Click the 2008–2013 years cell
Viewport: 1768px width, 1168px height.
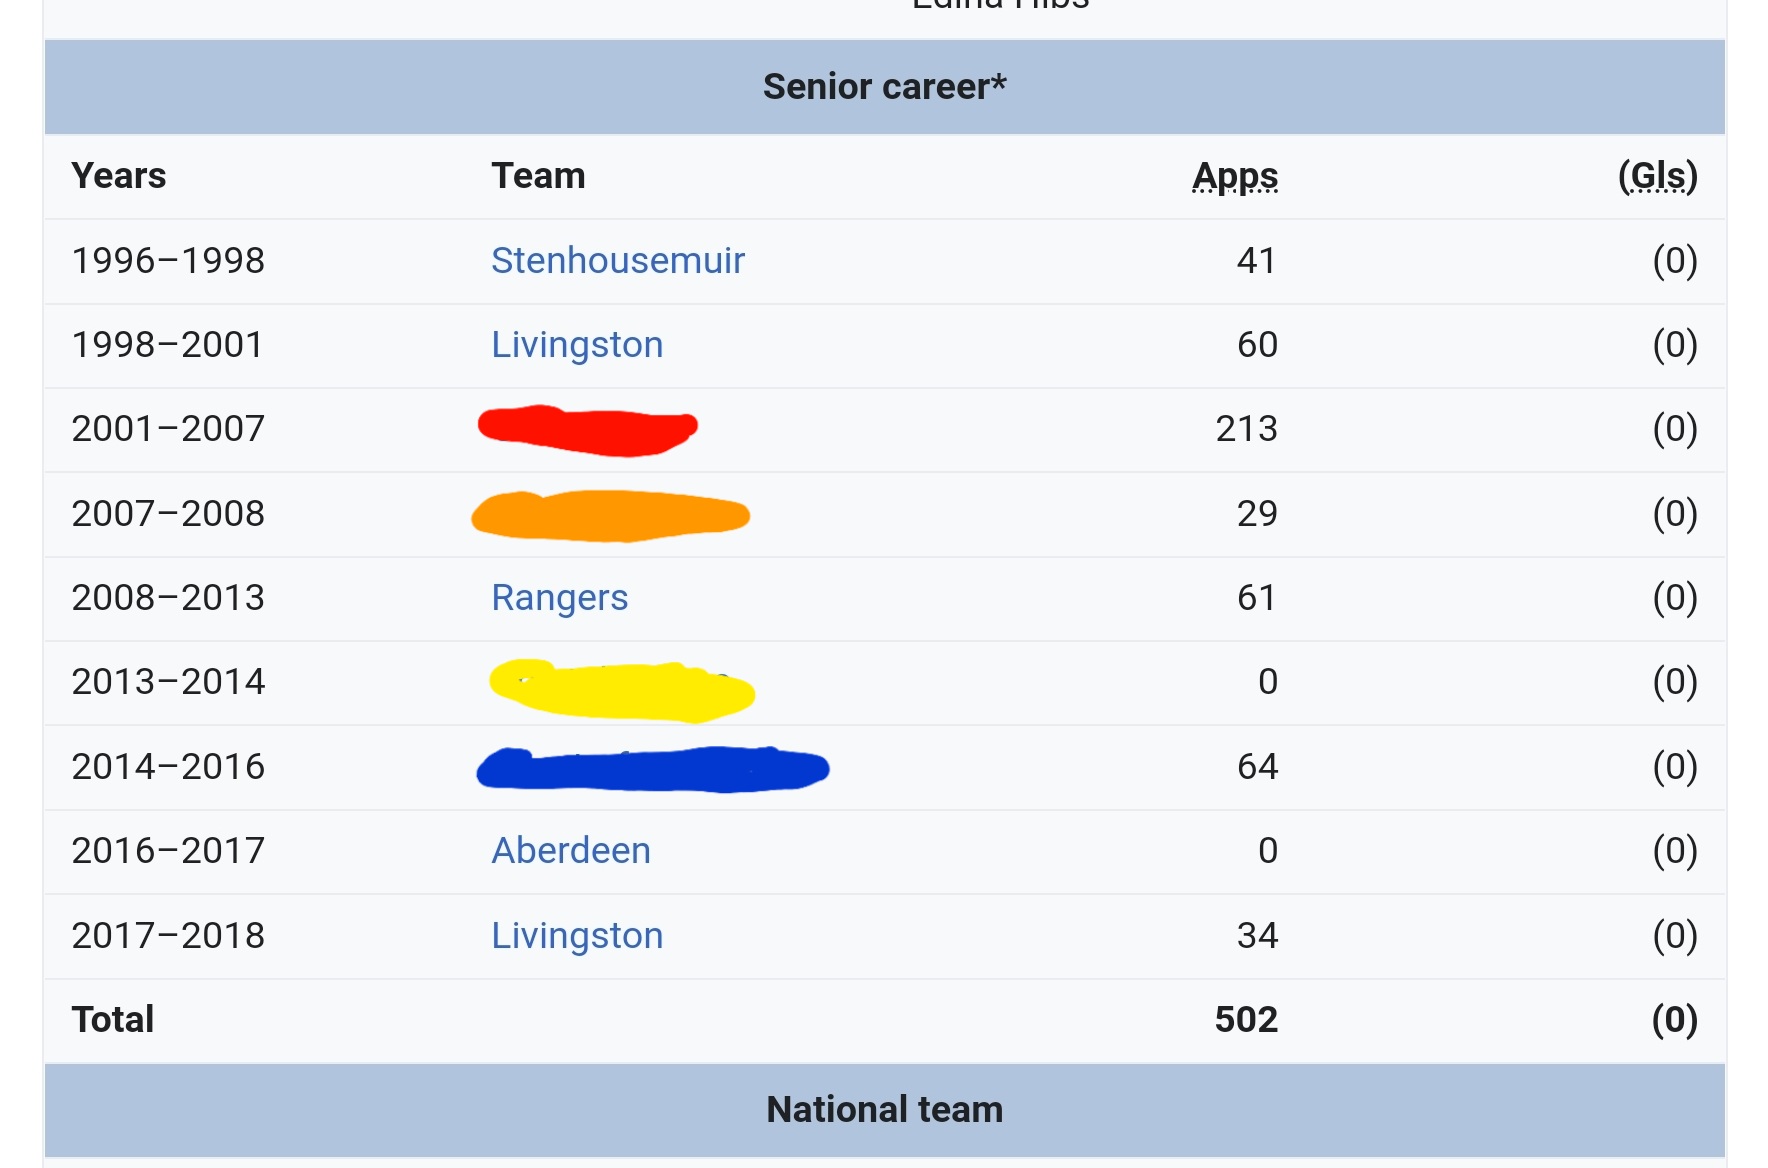(x=168, y=597)
